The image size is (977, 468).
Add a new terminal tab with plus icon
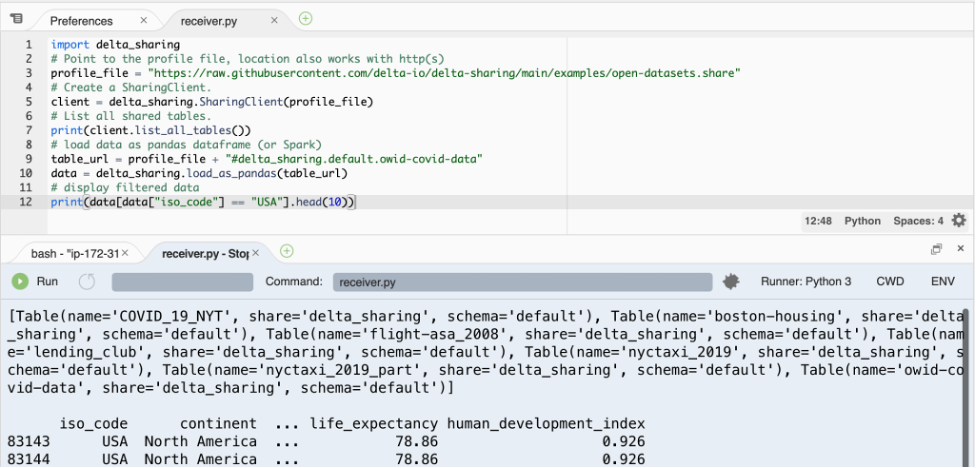tap(287, 251)
